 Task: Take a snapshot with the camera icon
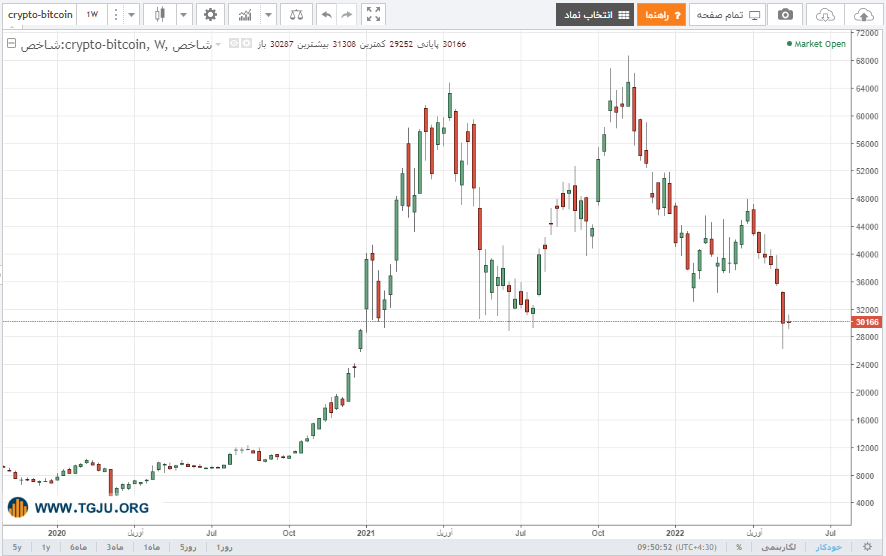coord(785,15)
